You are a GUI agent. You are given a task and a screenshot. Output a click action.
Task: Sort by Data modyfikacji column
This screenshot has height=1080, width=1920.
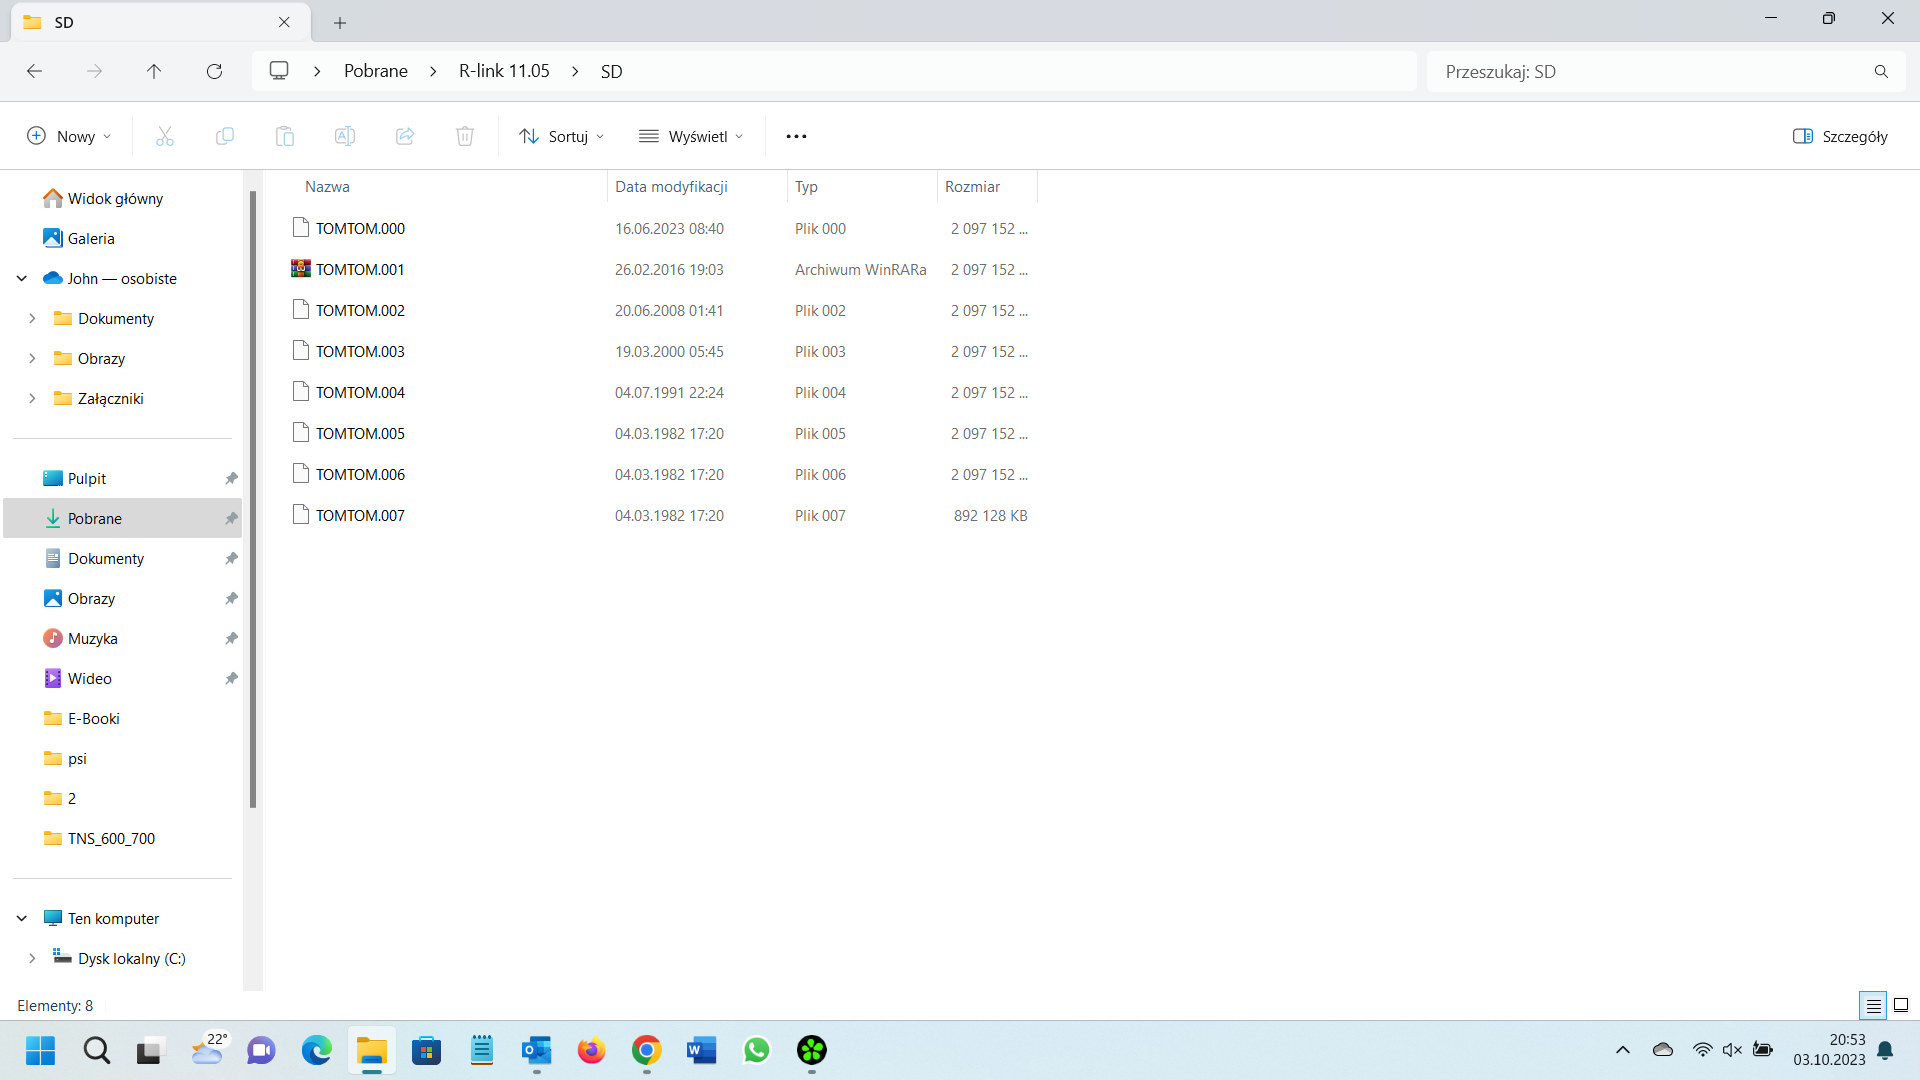(671, 187)
